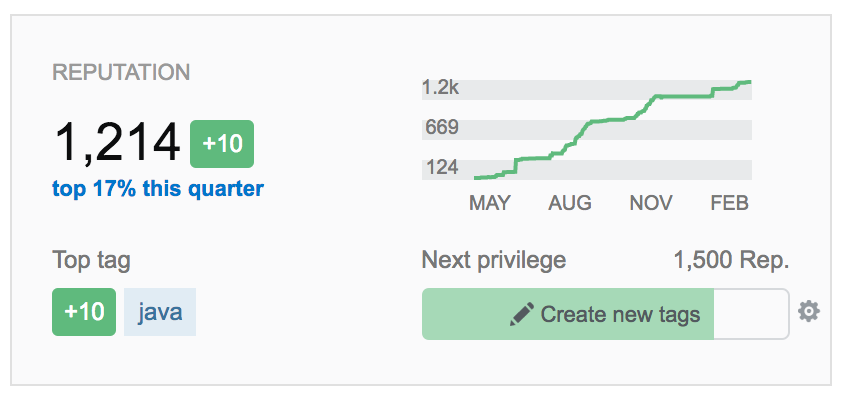Click the +10 badge beside java tag
Viewport: 844px width, 394px height.
[84, 312]
